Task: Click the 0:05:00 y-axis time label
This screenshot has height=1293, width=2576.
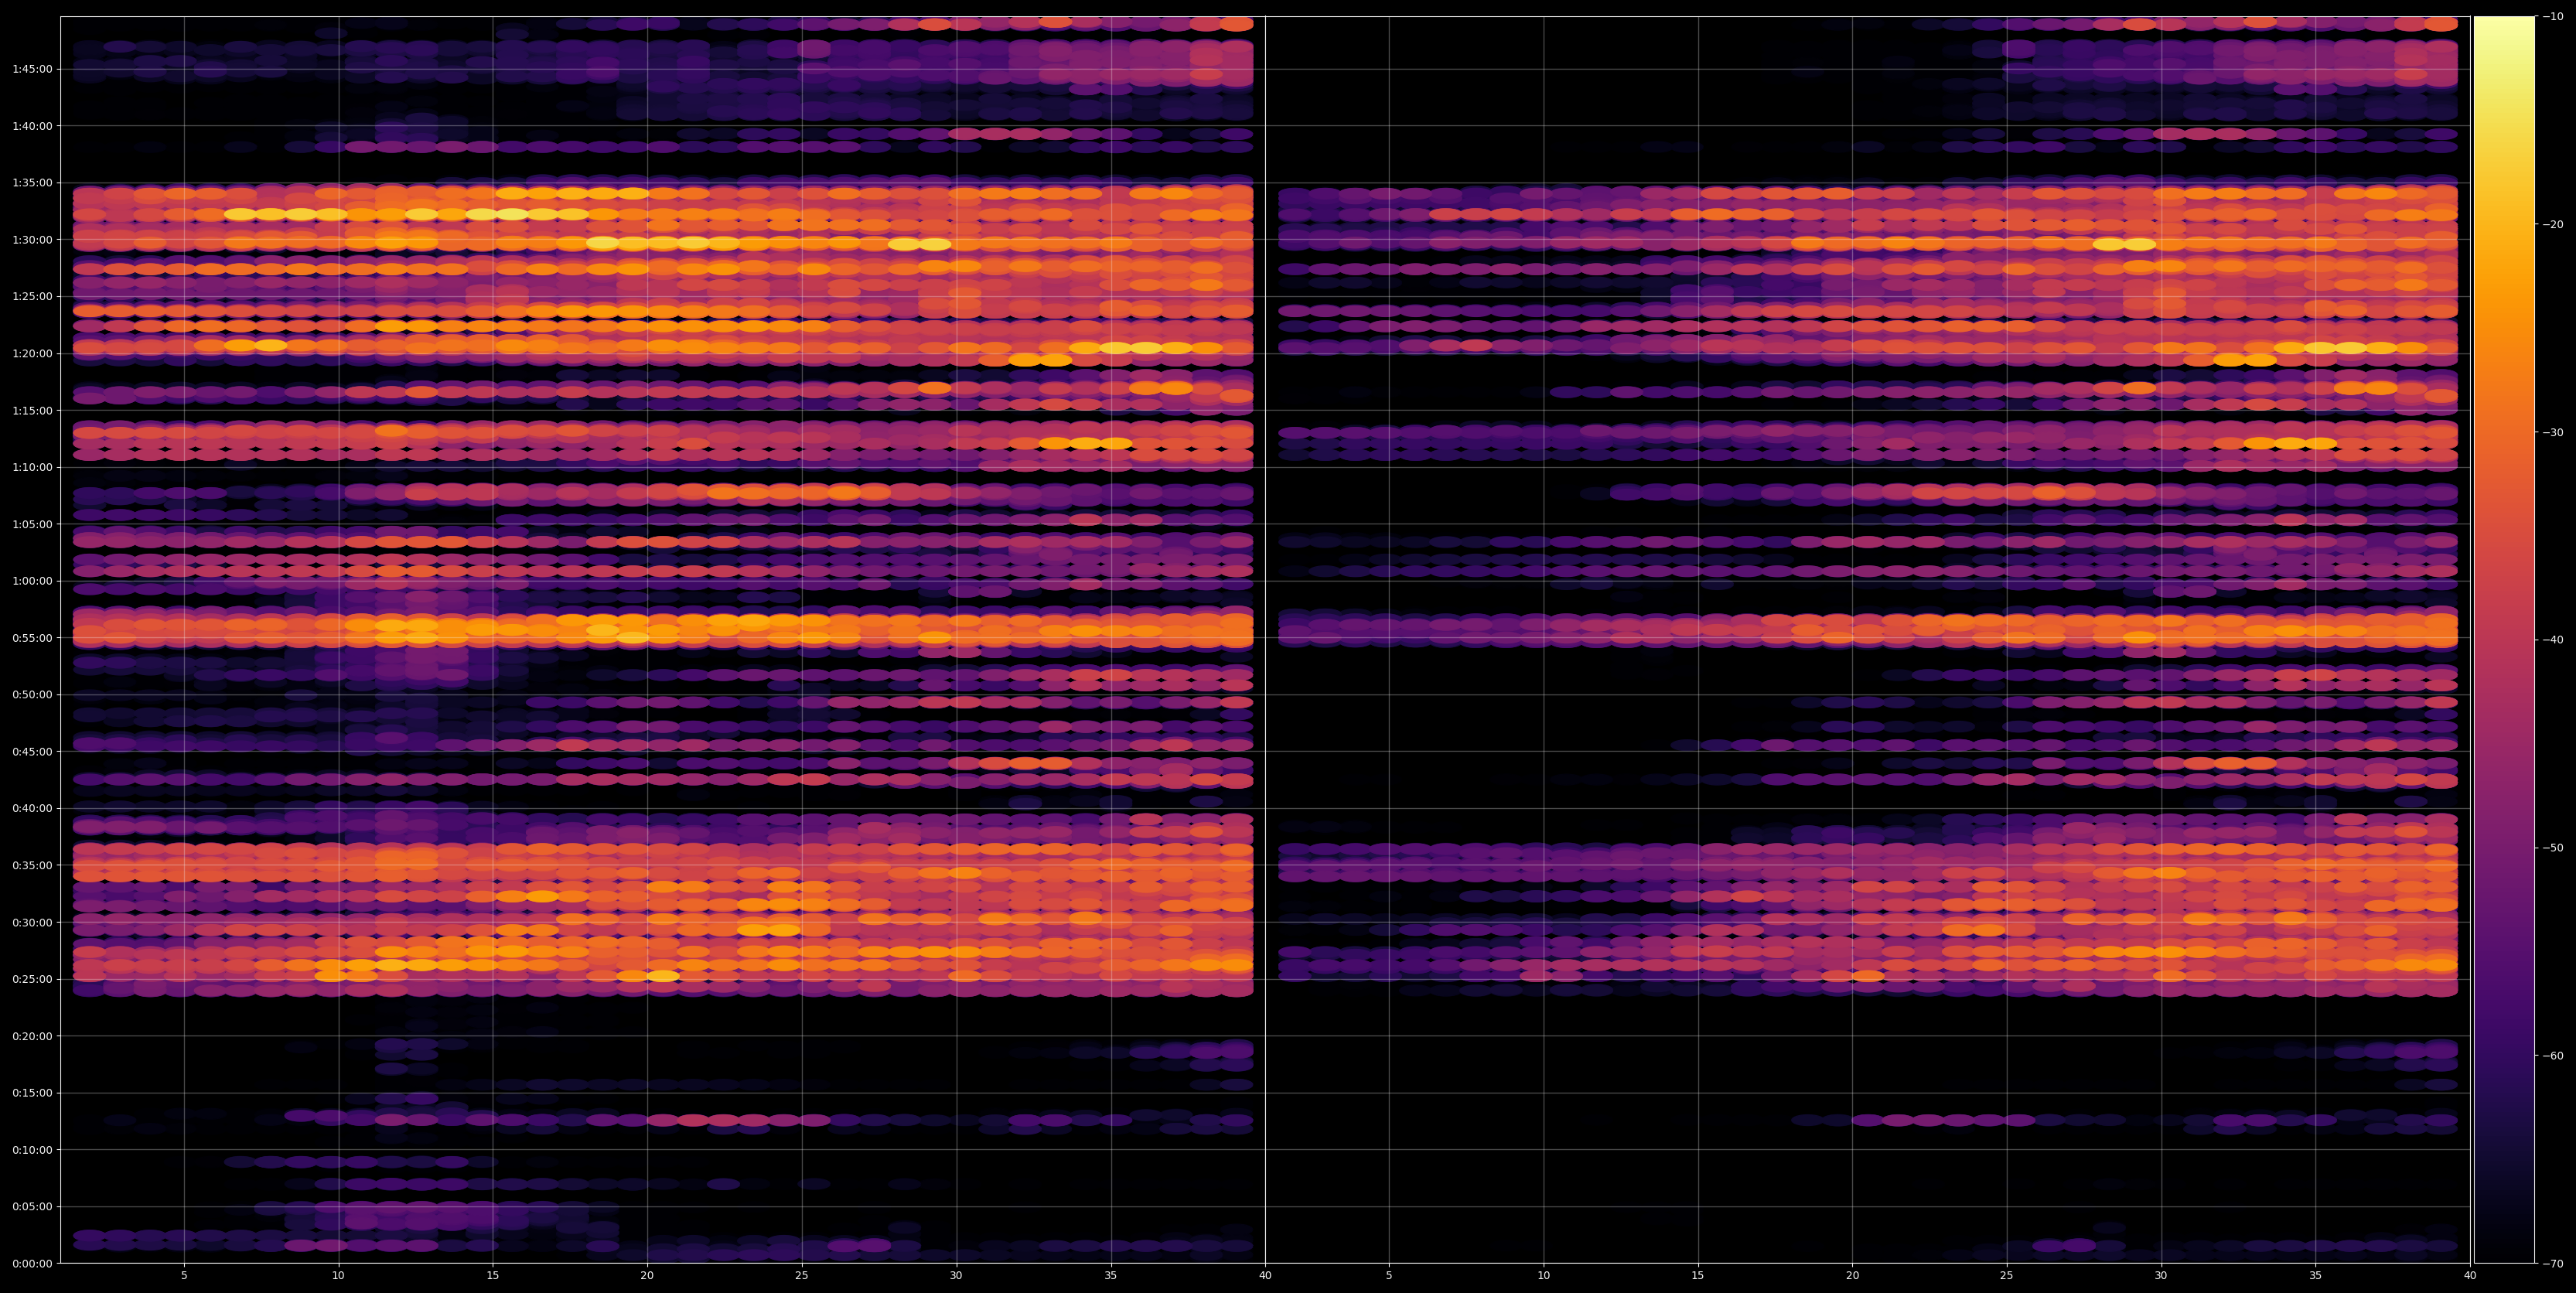Action: pyautogui.click(x=32, y=1207)
